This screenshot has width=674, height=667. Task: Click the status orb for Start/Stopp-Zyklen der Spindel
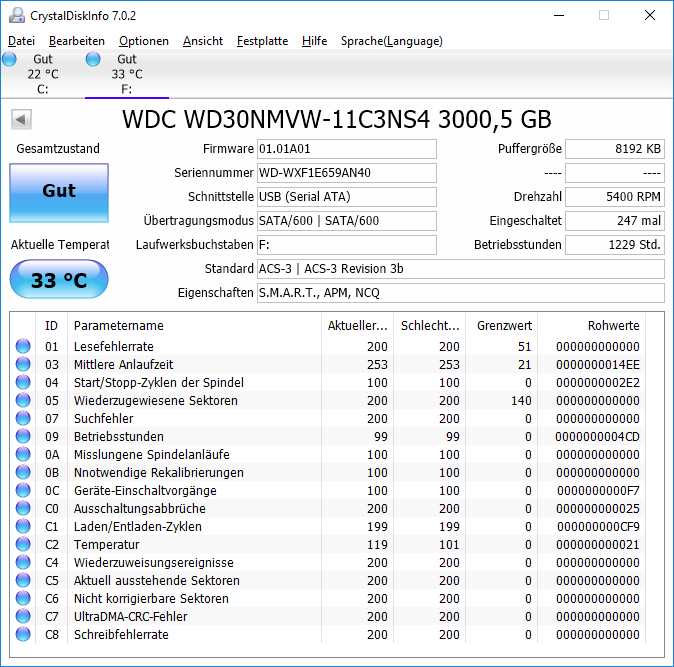point(23,382)
